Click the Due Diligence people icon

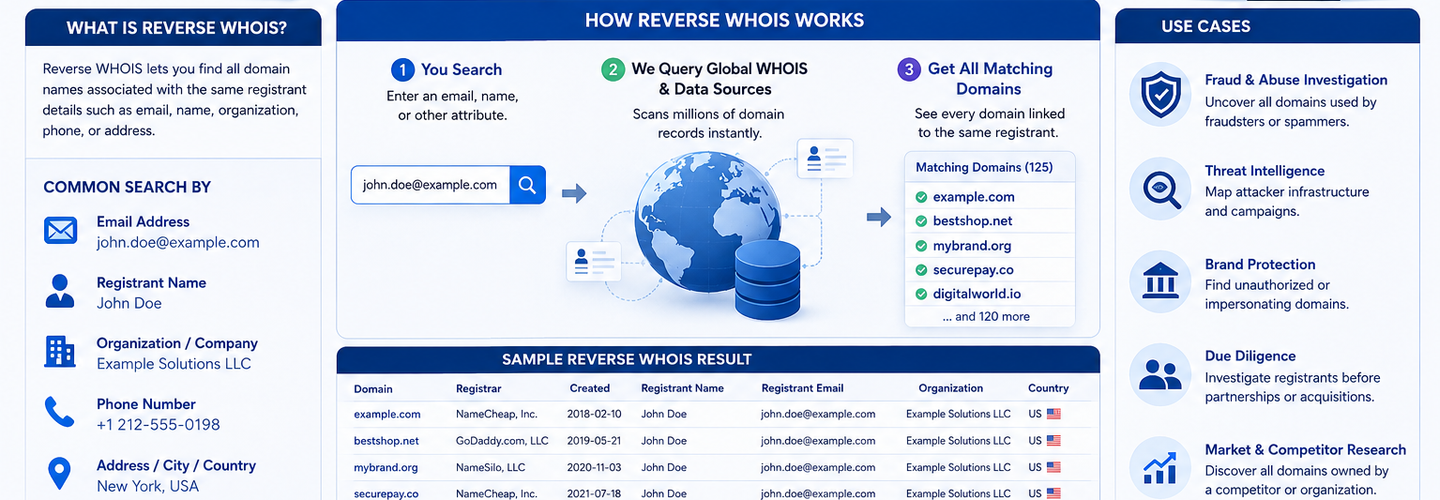coord(1160,374)
